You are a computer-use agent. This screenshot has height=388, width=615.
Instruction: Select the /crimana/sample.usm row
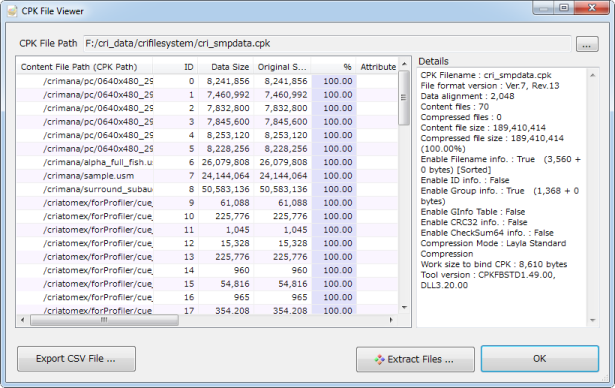click(x=207, y=176)
